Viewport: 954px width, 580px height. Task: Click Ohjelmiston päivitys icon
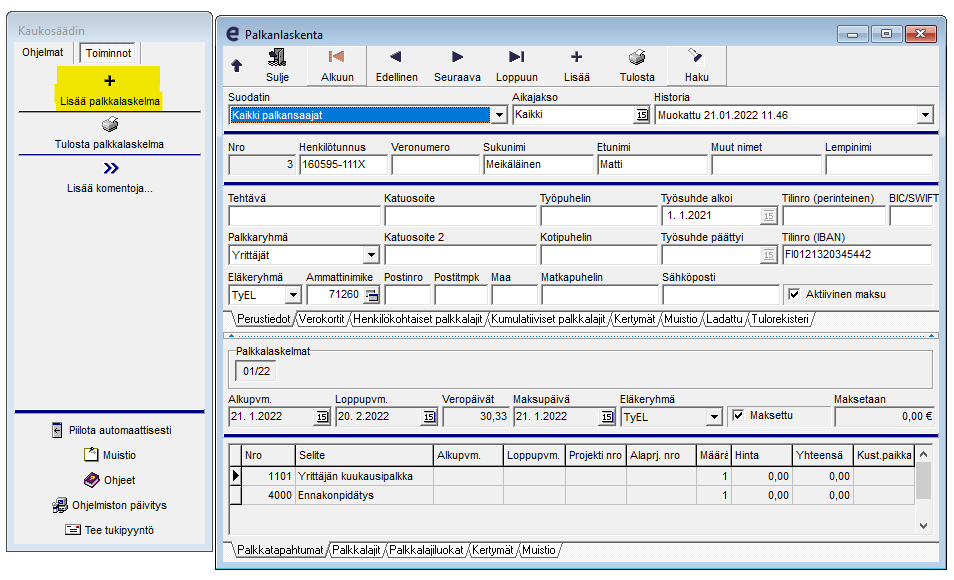[60, 505]
